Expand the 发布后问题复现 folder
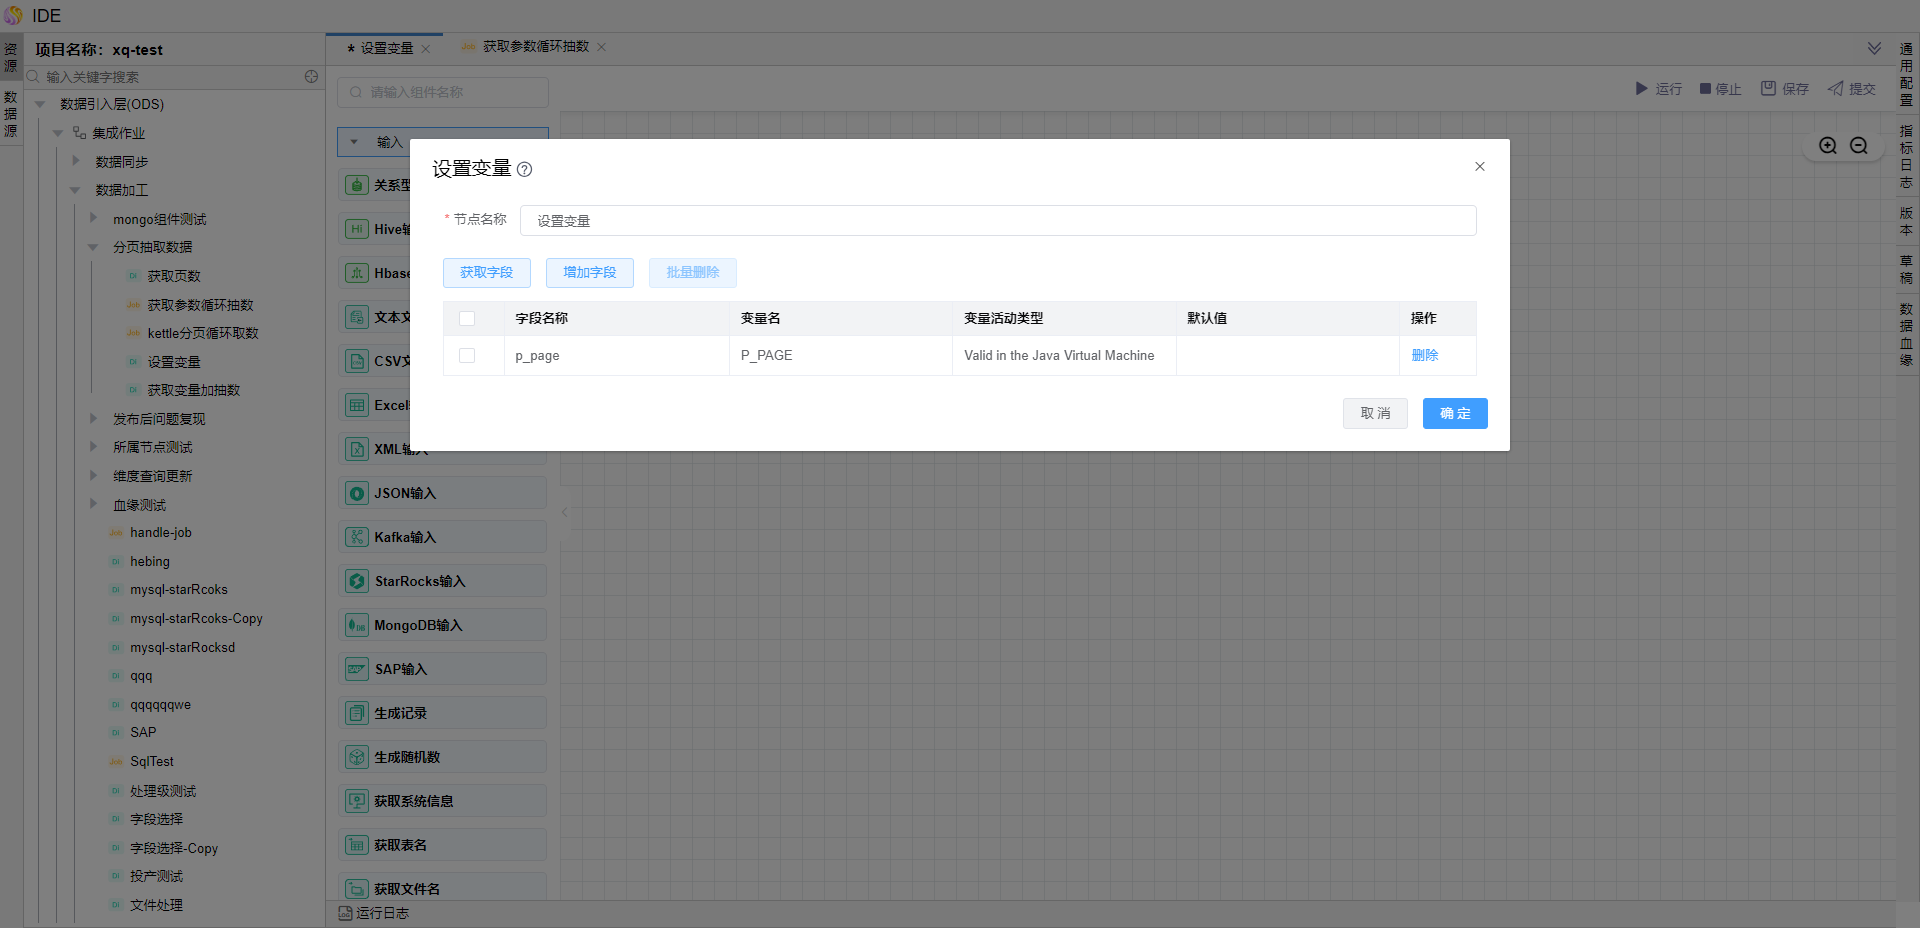 coord(93,419)
